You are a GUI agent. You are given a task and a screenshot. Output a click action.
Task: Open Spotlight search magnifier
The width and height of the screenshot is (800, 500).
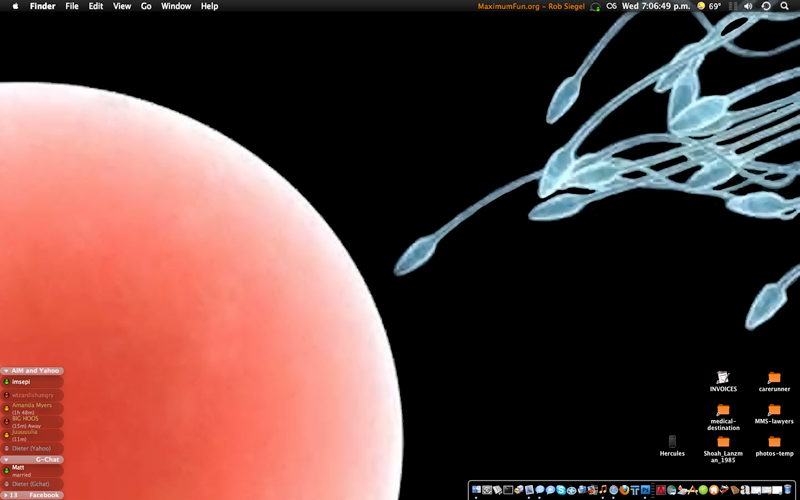point(784,6)
